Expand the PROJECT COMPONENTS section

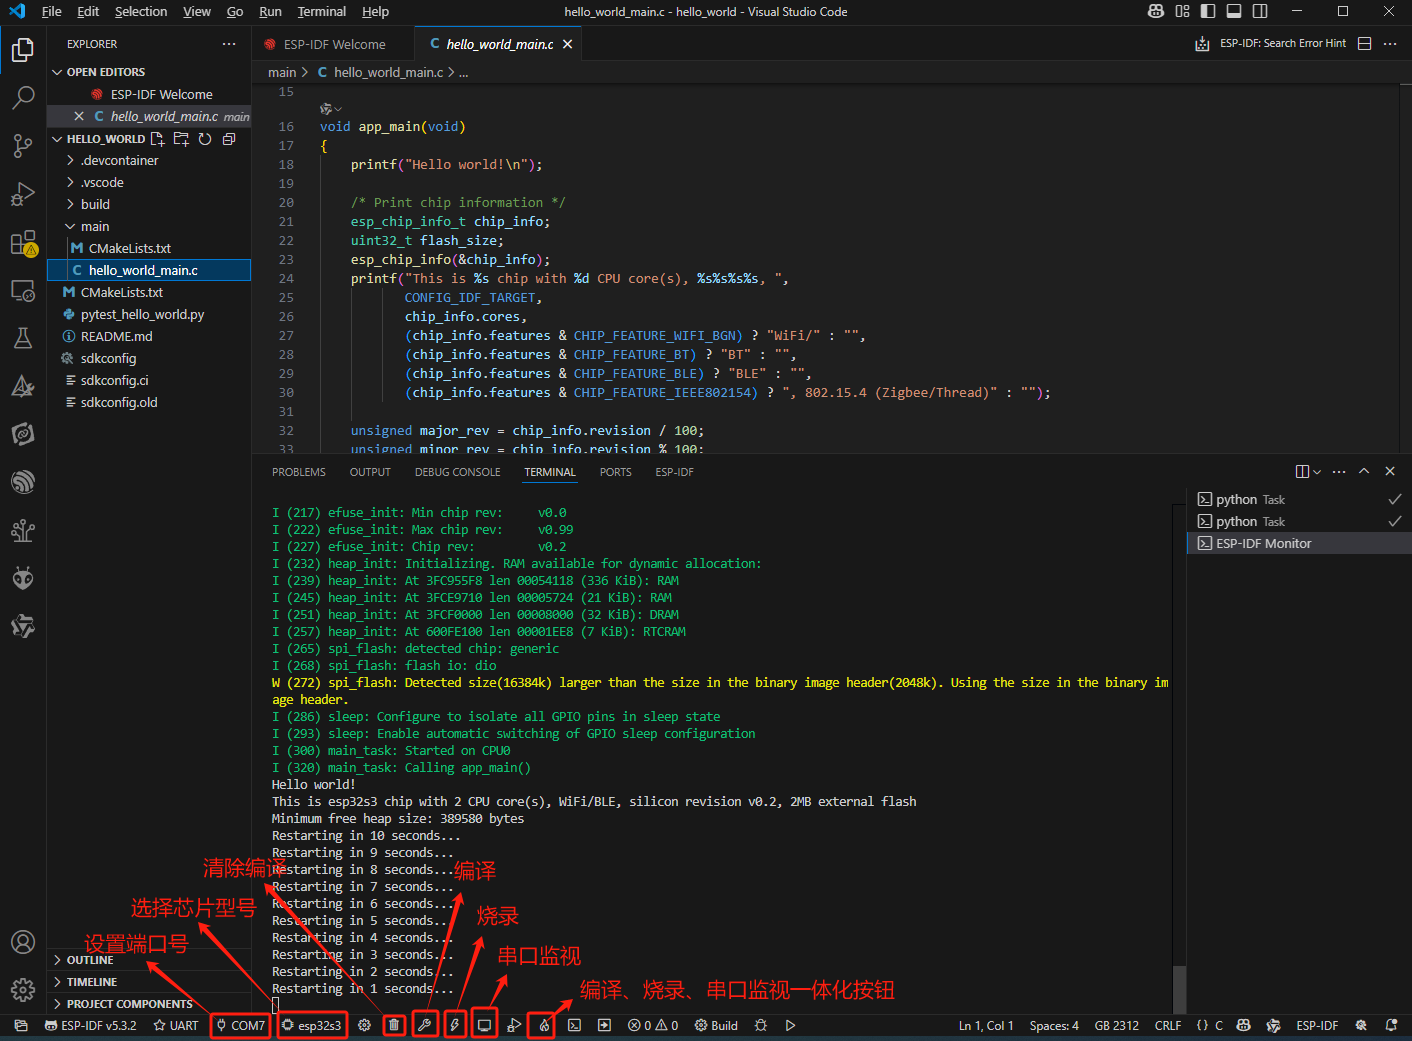148,1004
